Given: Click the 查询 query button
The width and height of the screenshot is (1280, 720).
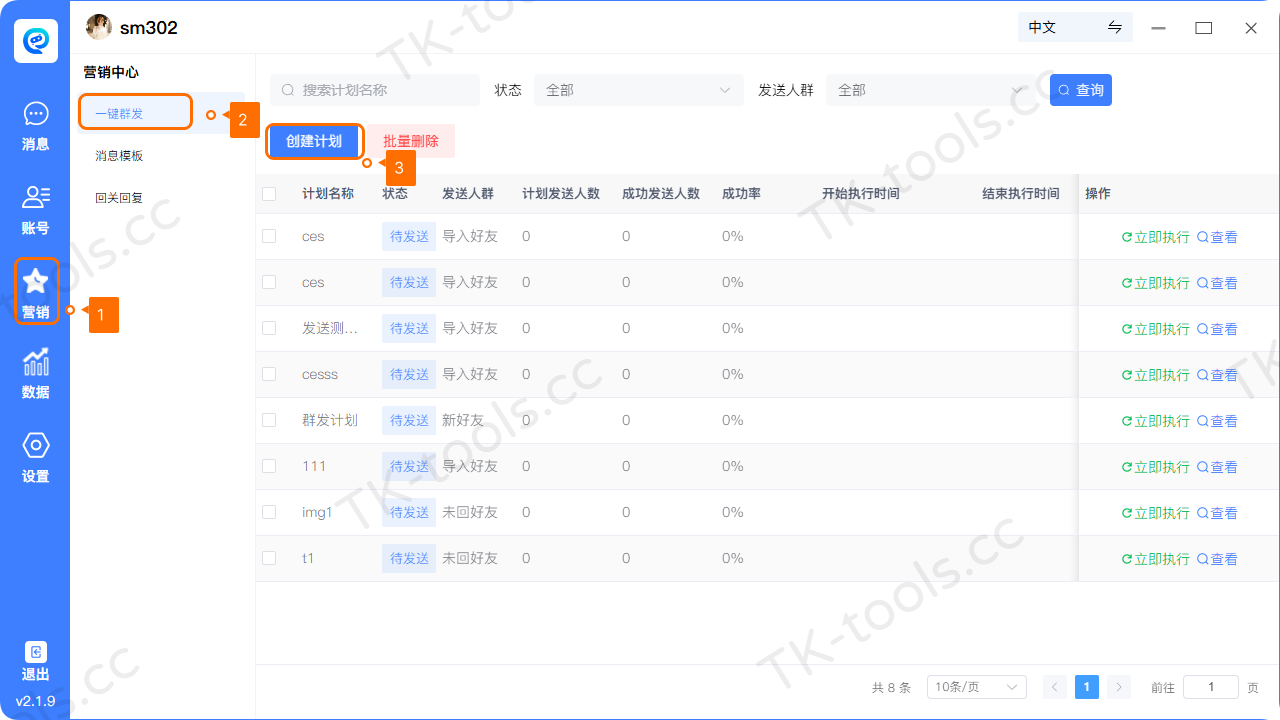Looking at the screenshot, I should [x=1081, y=90].
